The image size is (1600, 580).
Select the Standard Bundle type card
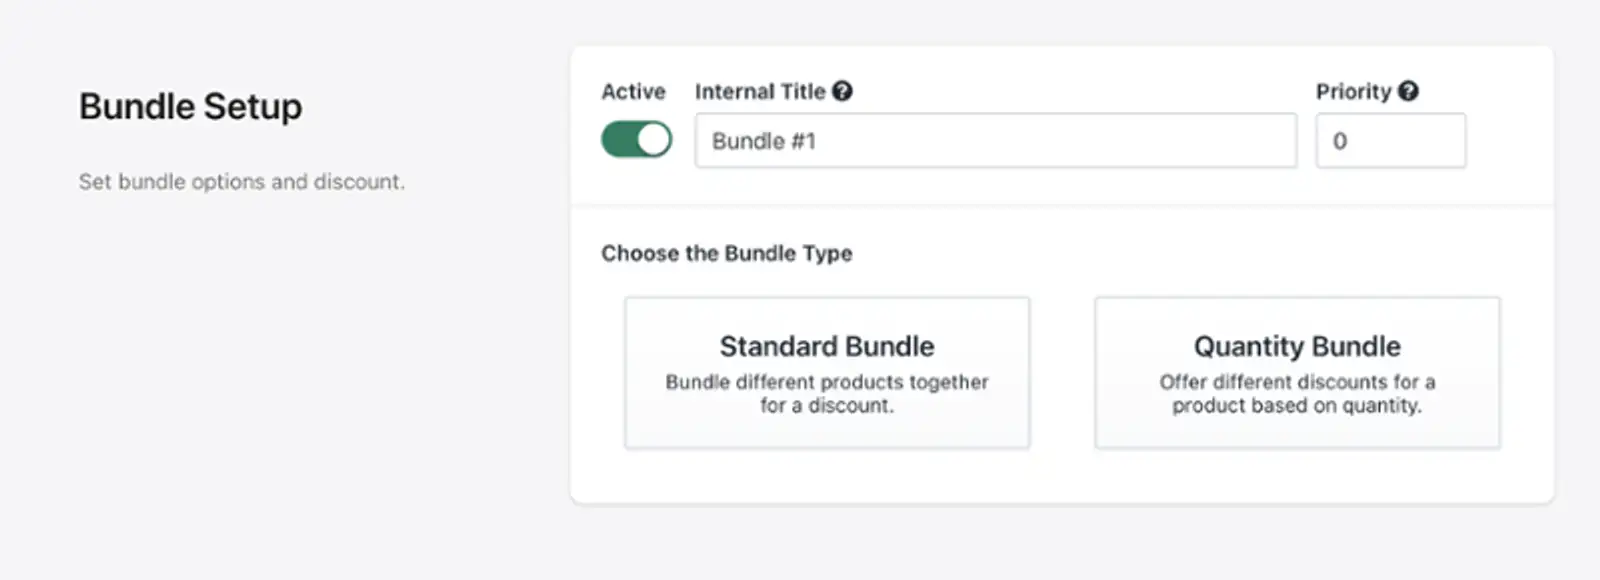pyautogui.click(x=827, y=372)
